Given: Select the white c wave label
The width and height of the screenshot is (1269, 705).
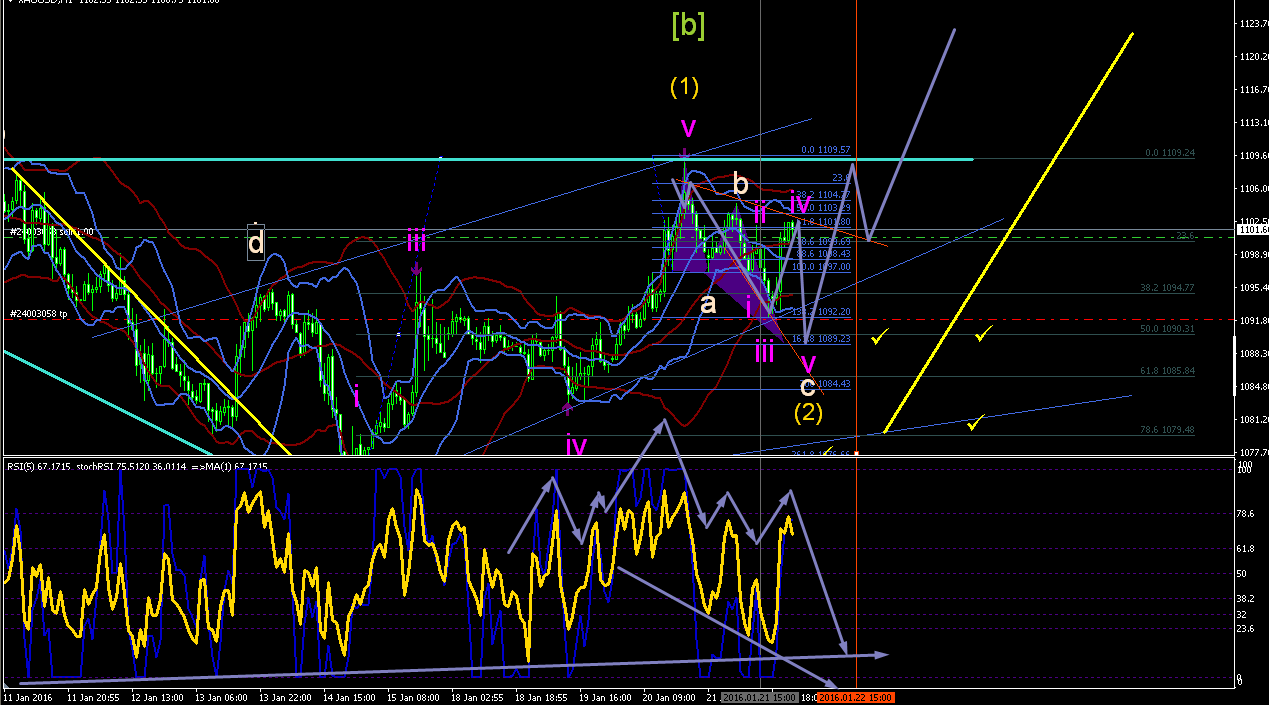Looking at the screenshot, I should click(x=807, y=387).
